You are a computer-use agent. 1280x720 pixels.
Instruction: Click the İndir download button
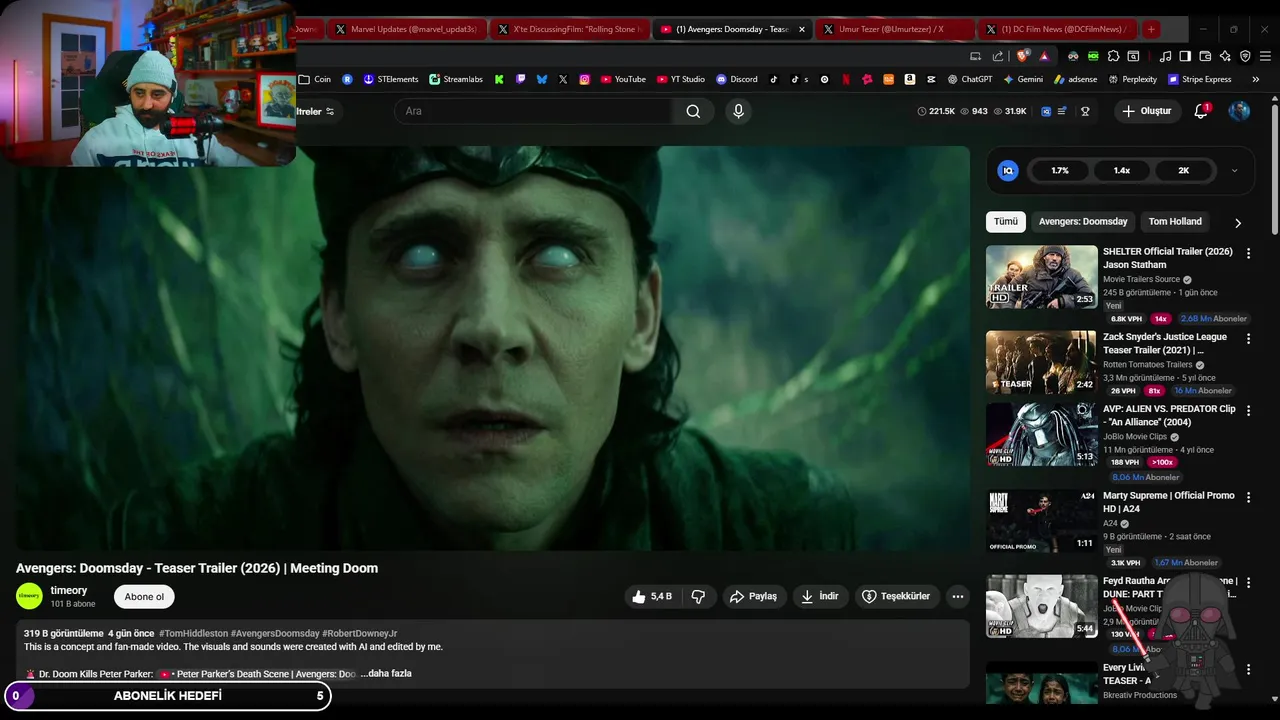[820, 597]
